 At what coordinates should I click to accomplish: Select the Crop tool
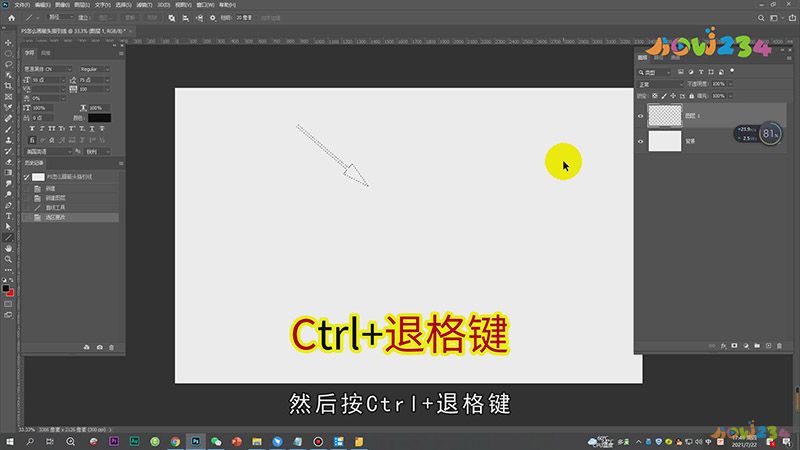8,86
